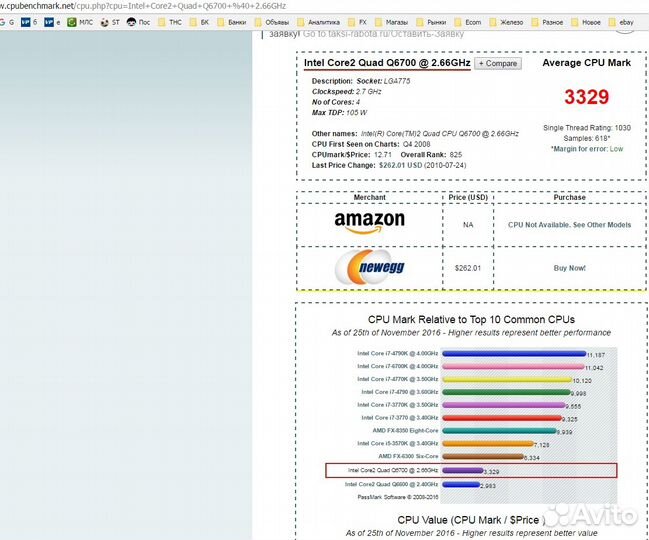The height and width of the screenshot is (540, 649).
Task: Click the 'Intel Core i7-4790K @ 4.00GHz' chart label
Action: [397, 353]
